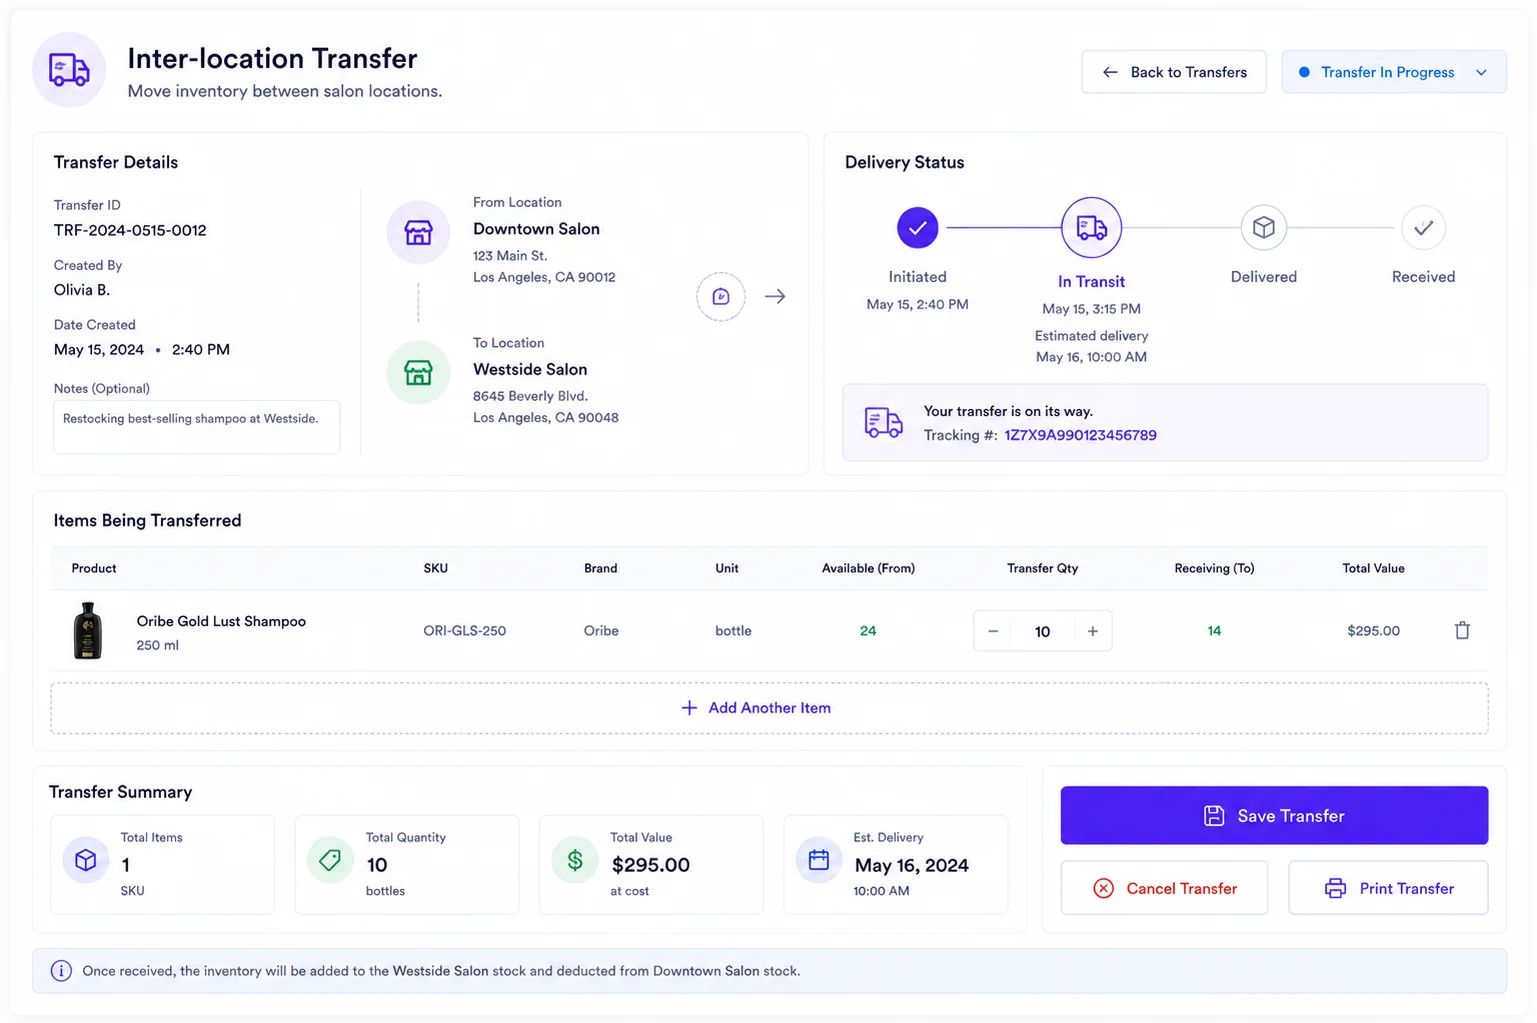
Task: Click SKU value ORI-GLS-250
Action: pos(464,631)
